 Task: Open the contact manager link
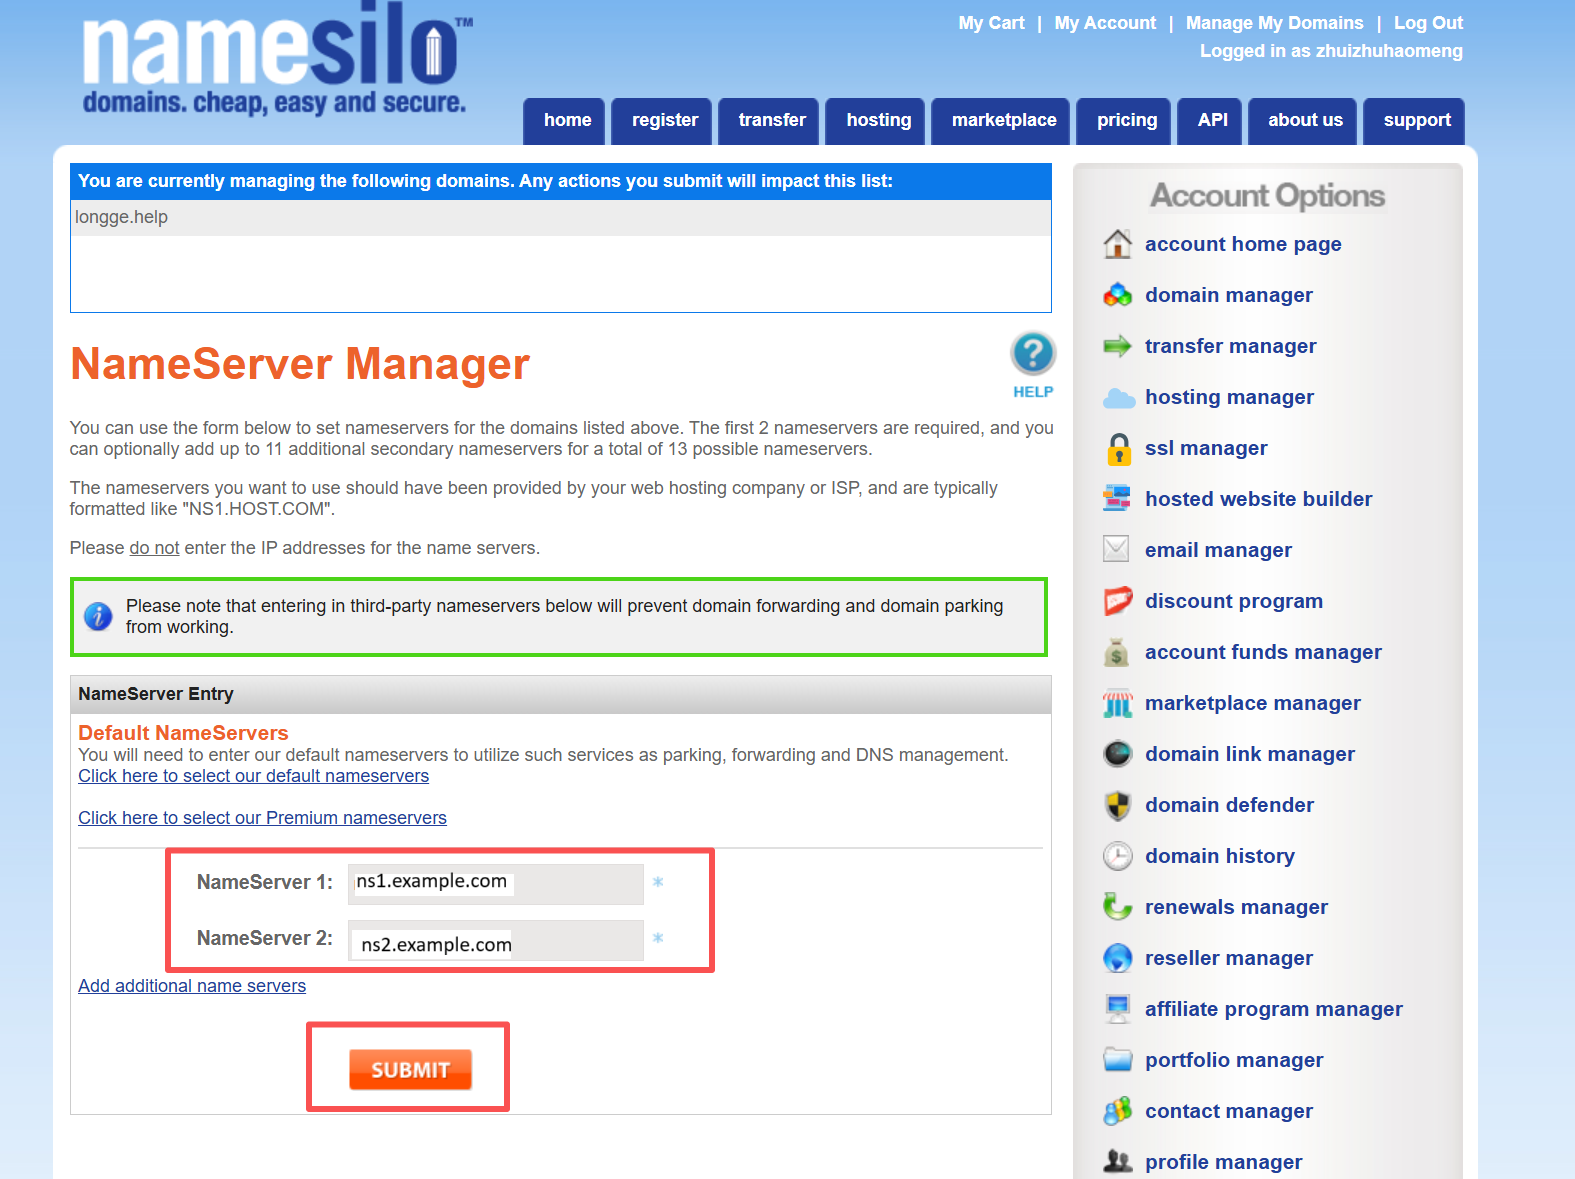pos(1228,1111)
